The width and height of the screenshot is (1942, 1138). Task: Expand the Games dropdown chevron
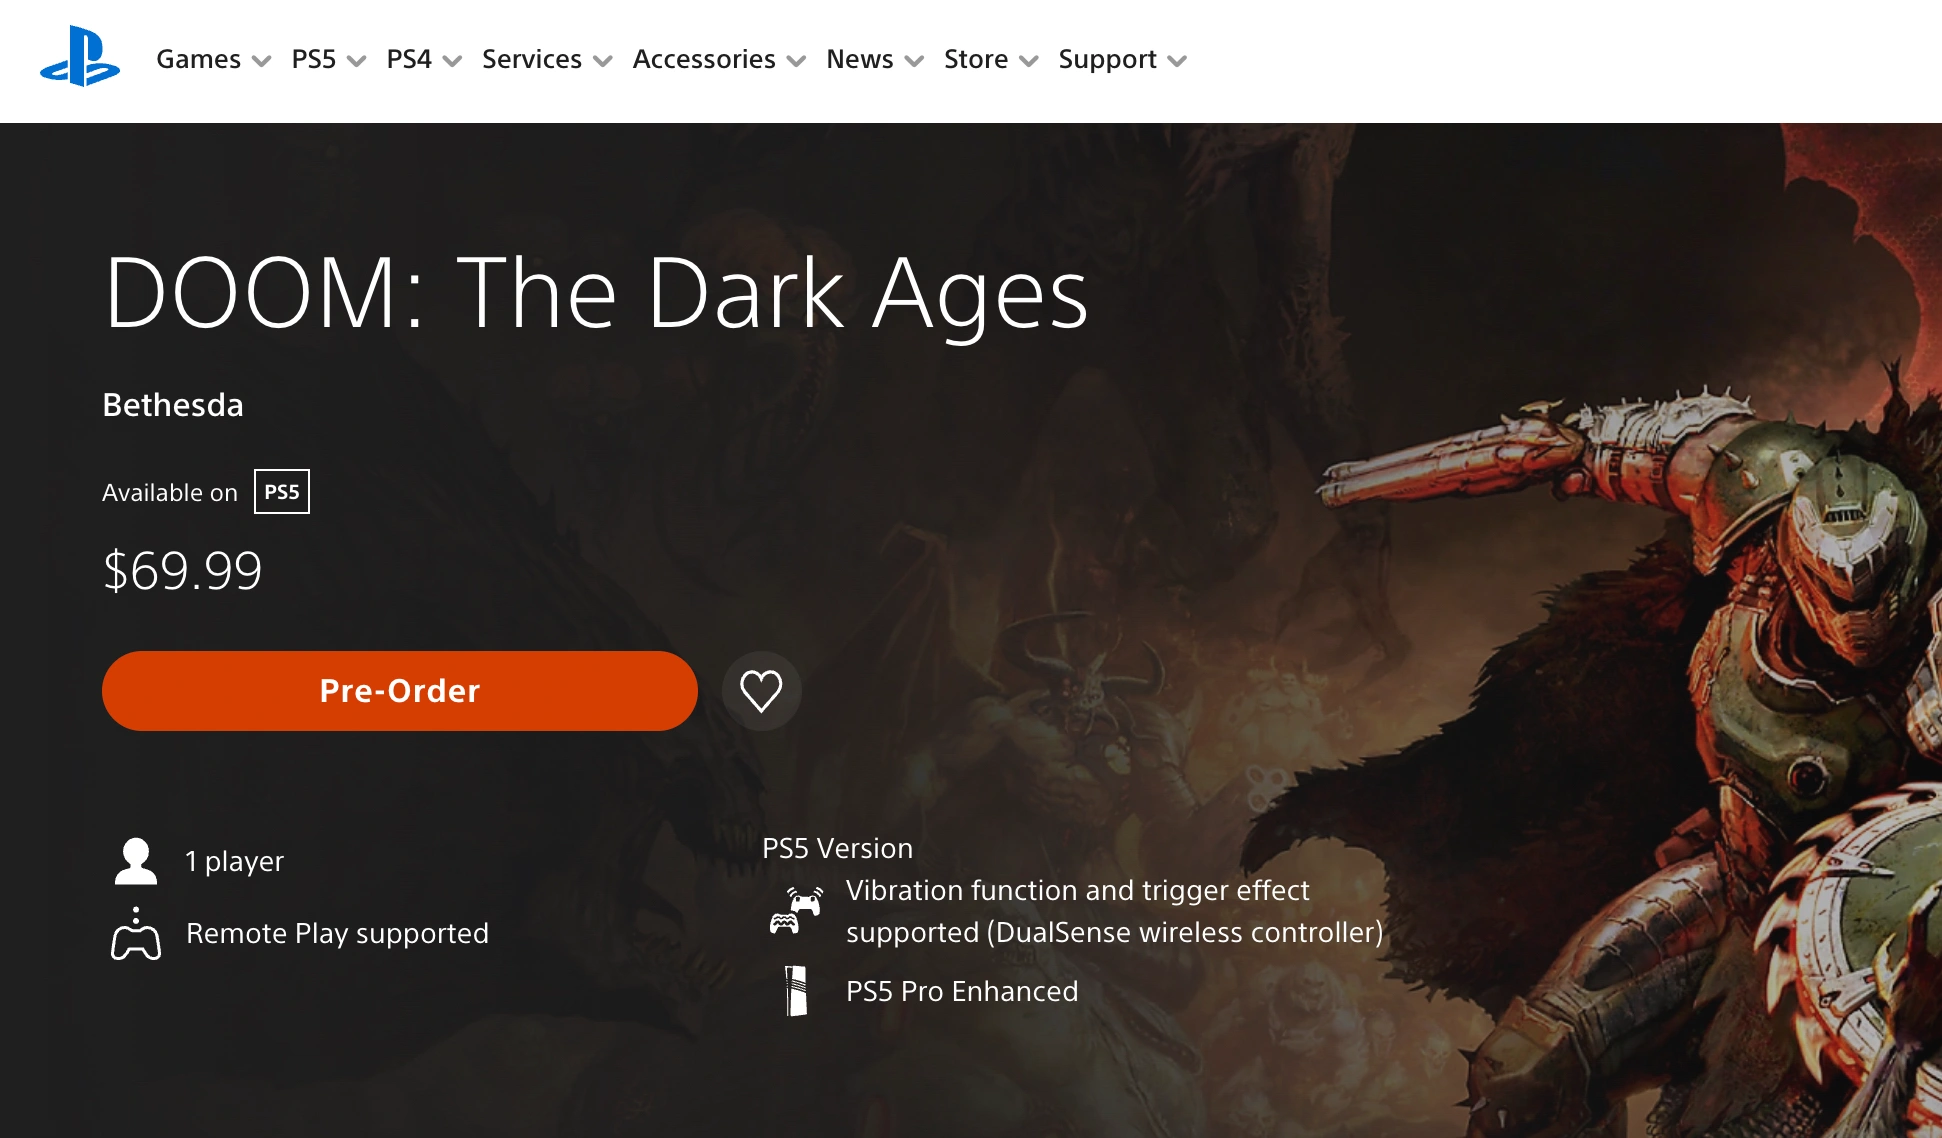(262, 61)
